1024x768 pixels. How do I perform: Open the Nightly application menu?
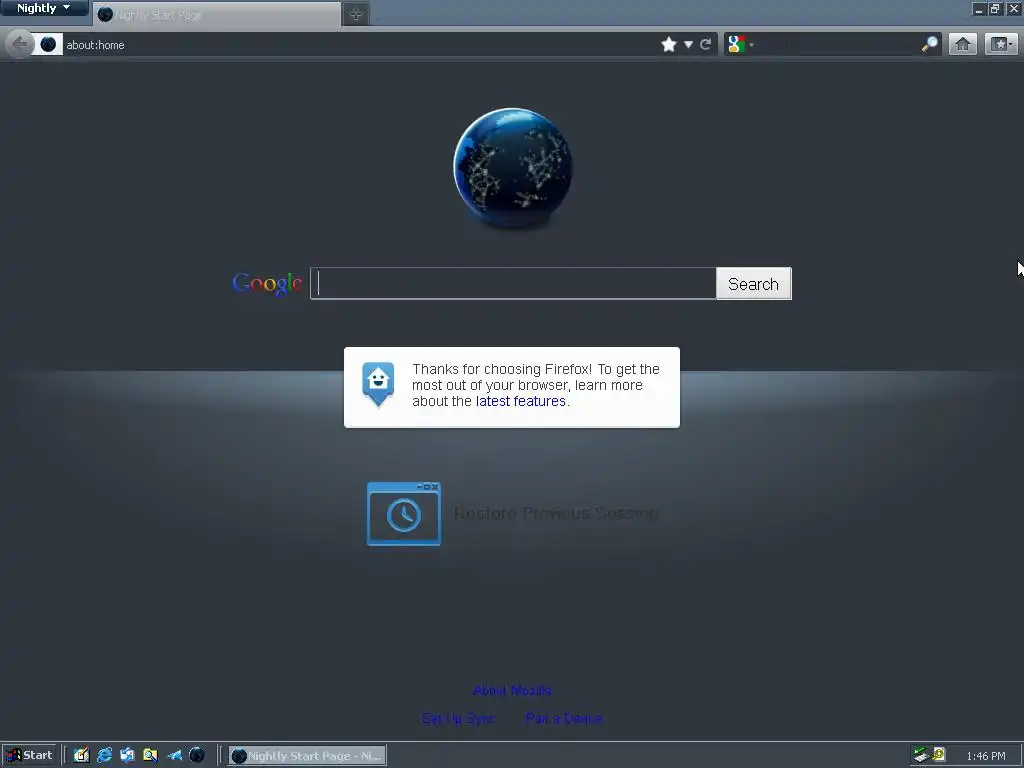tap(44, 8)
